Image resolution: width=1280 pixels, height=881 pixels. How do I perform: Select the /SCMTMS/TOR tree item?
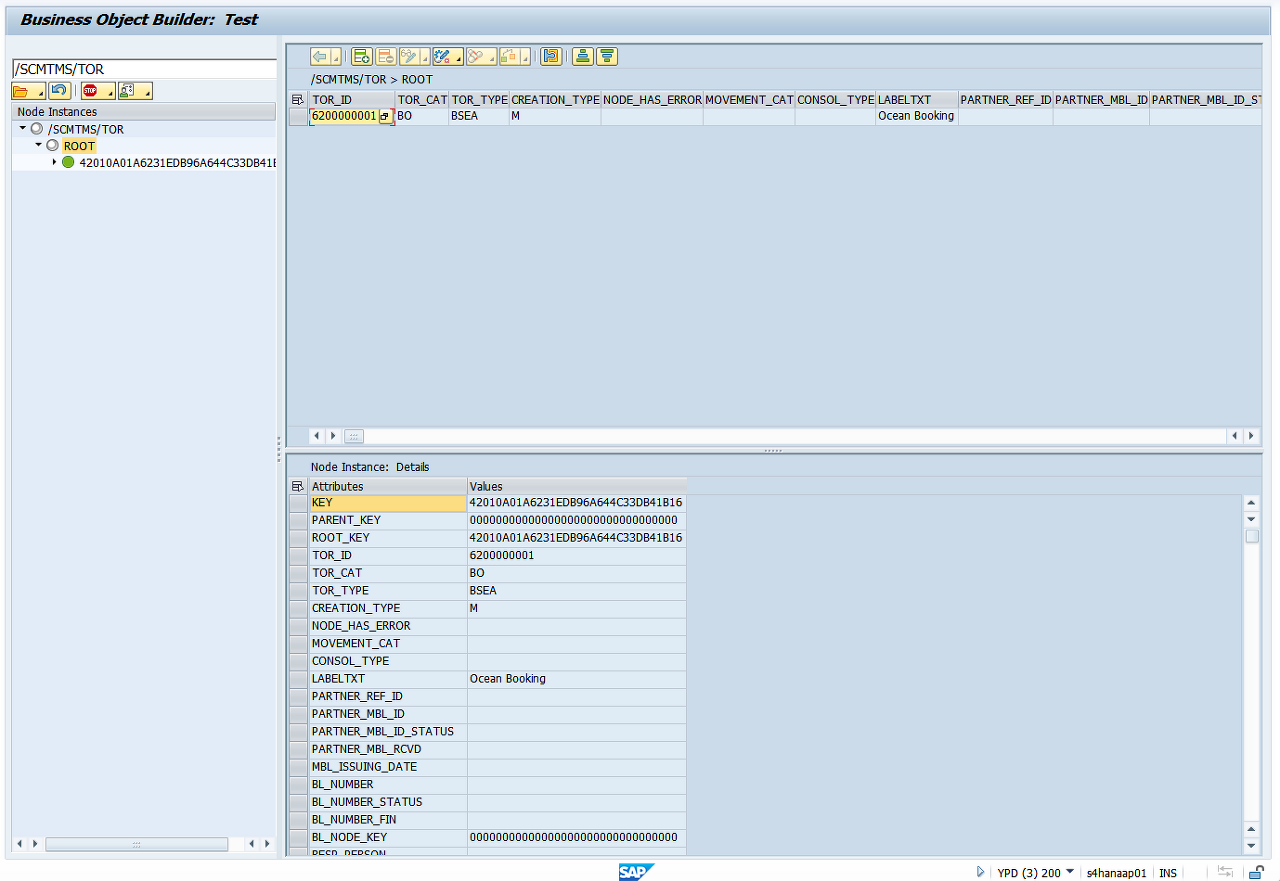(x=86, y=129)
